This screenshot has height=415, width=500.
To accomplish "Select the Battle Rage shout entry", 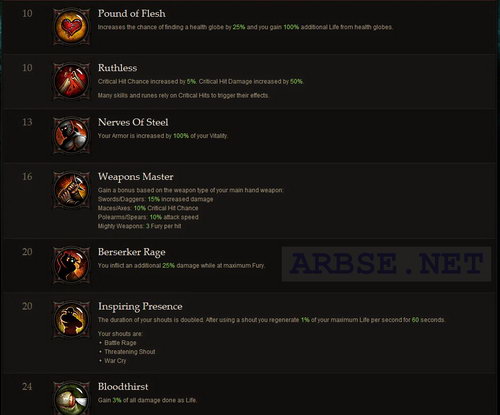I will click(x=120, y=343).
